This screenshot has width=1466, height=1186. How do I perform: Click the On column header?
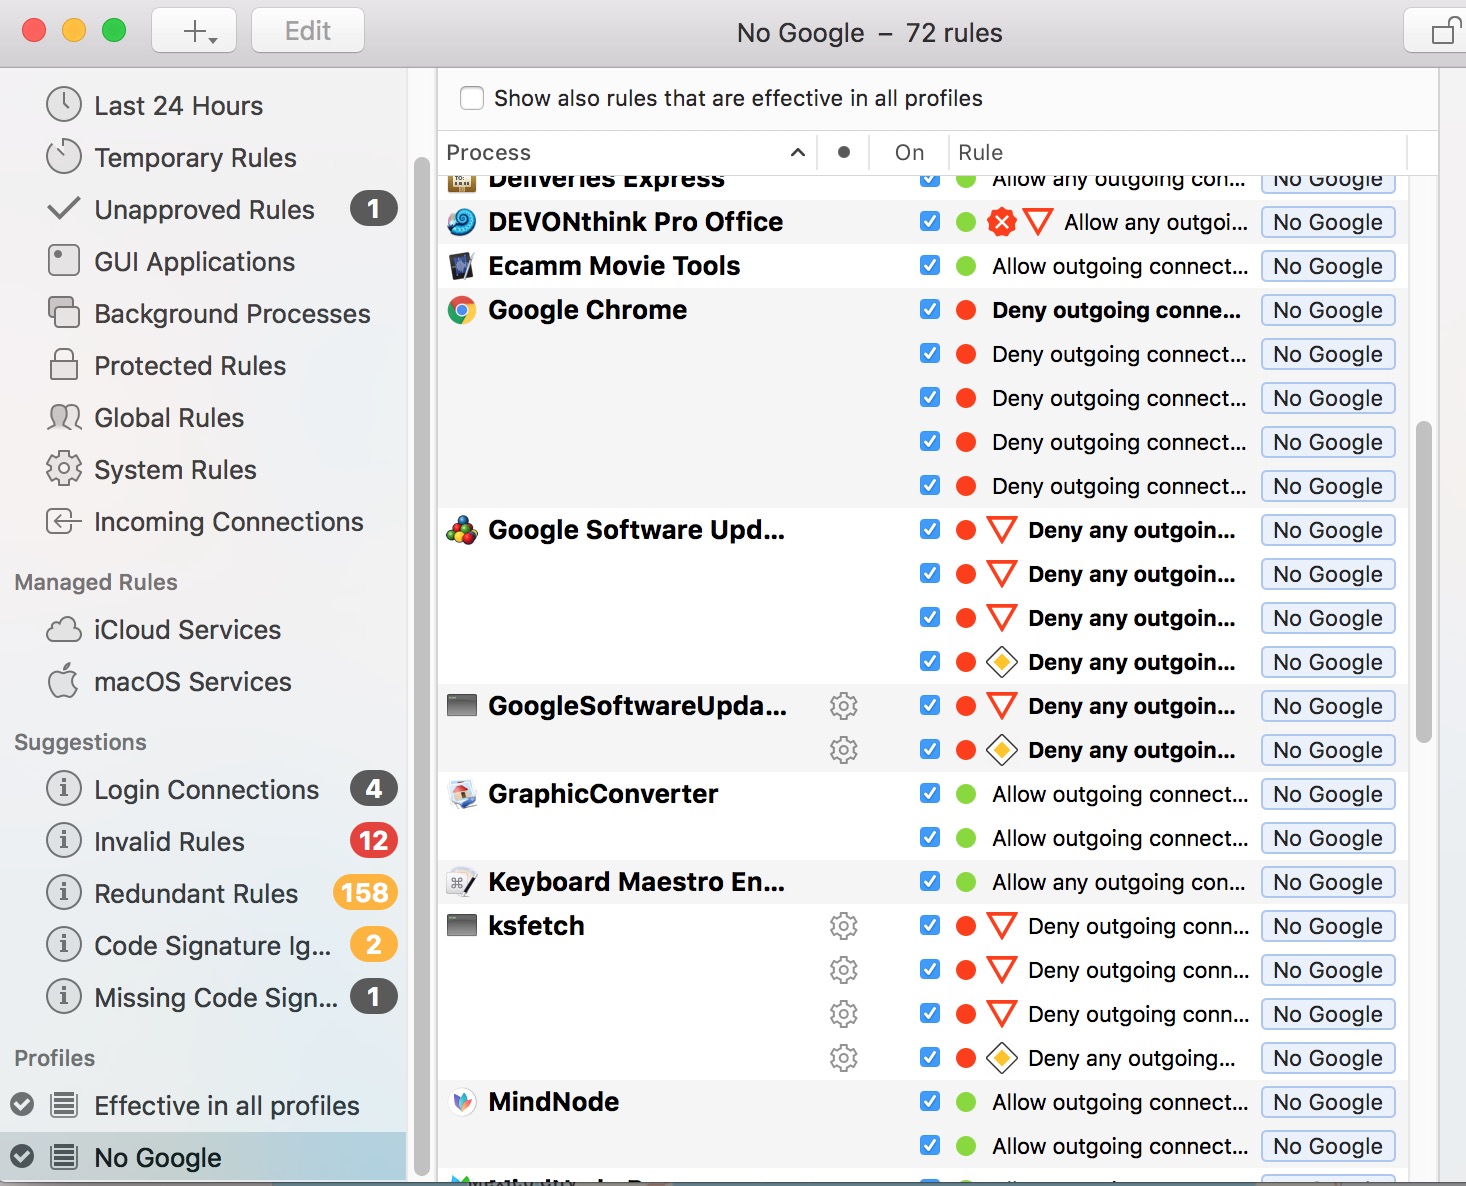pos(909,152)
